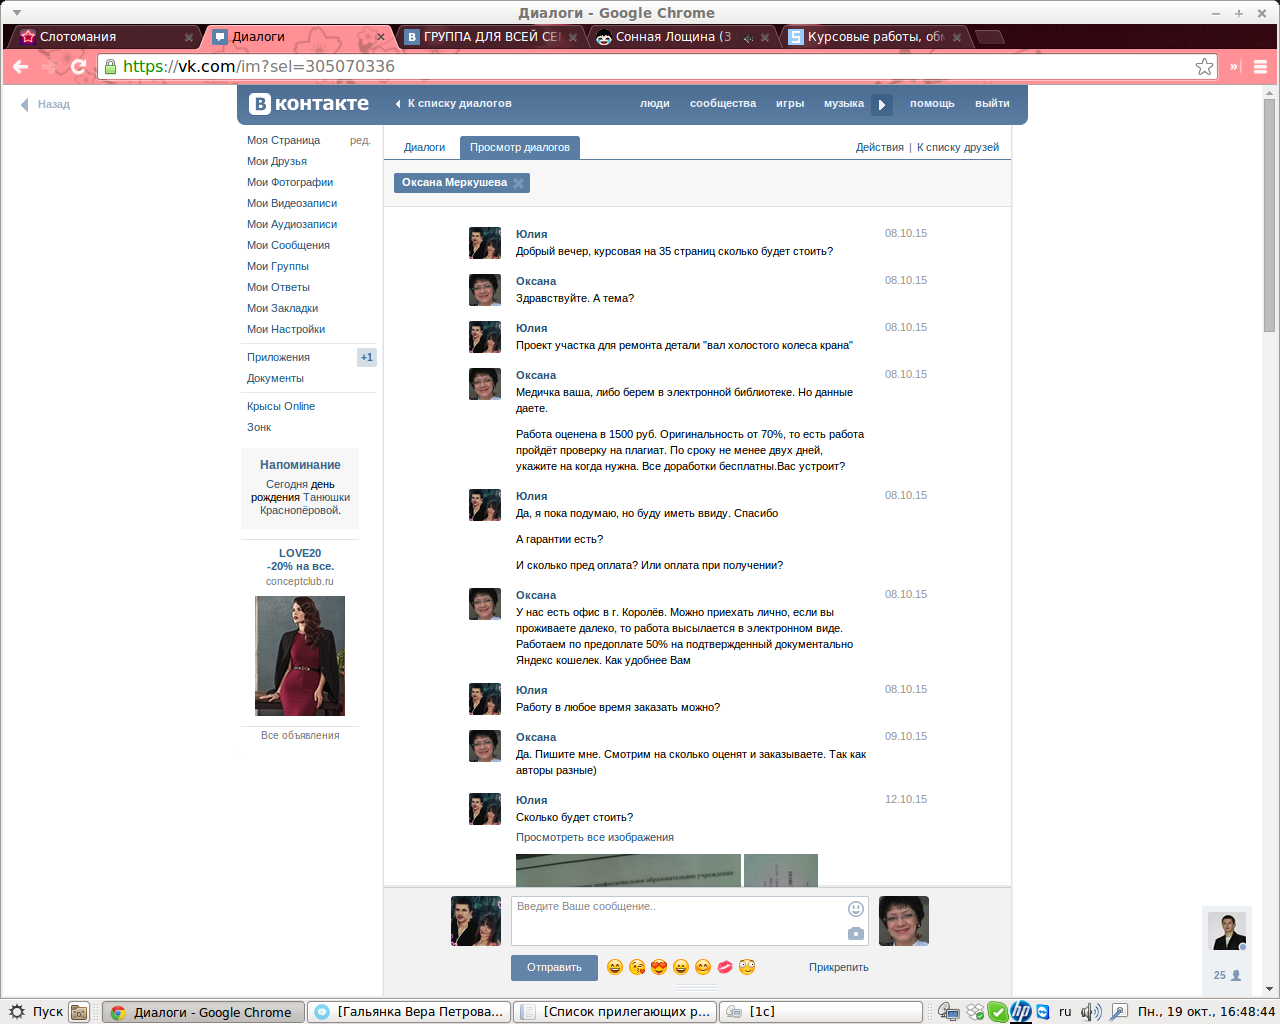Open Мои Сообщения in sidebar
This screenshot has width=1280, height=1024.
pos(288,245)
